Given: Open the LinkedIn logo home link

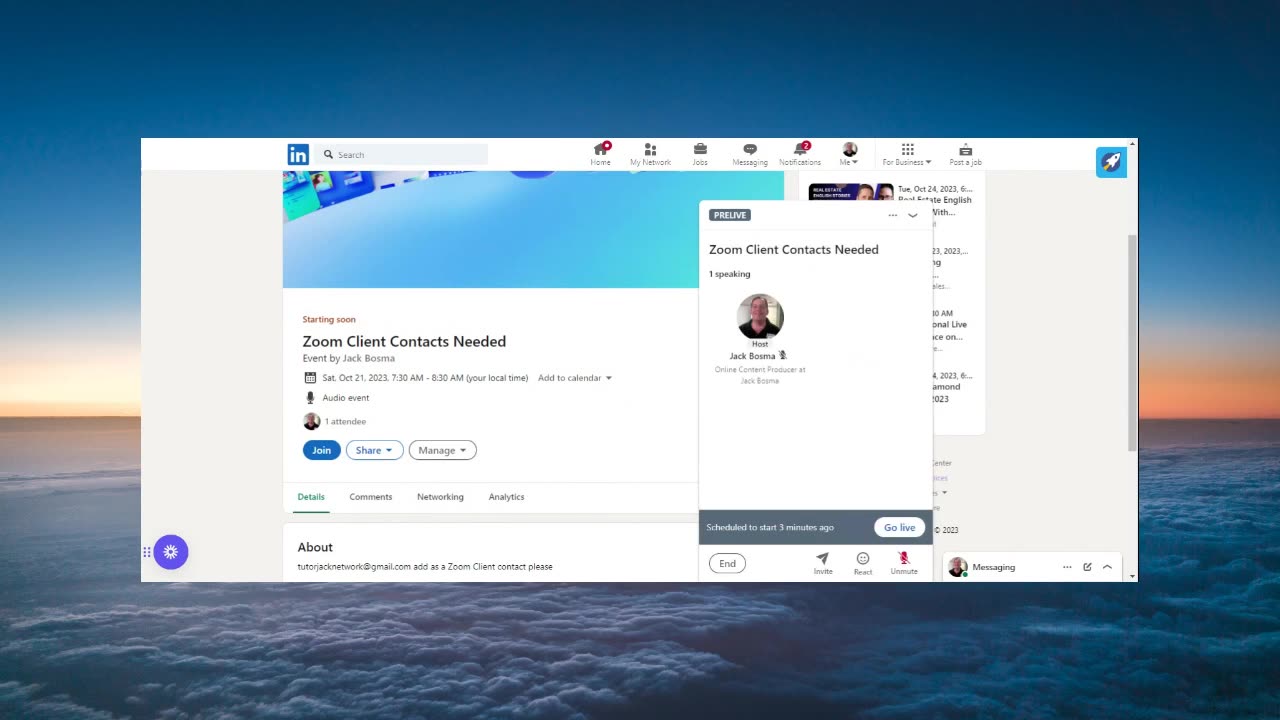Looking at the screenshot, I should (298, 154).
